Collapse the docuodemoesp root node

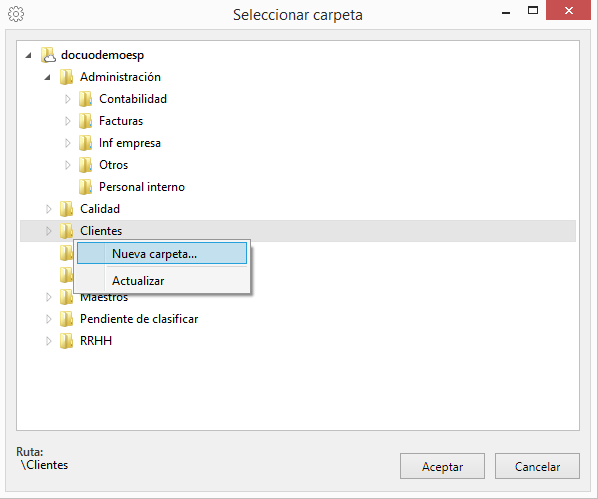pos(28,56)
